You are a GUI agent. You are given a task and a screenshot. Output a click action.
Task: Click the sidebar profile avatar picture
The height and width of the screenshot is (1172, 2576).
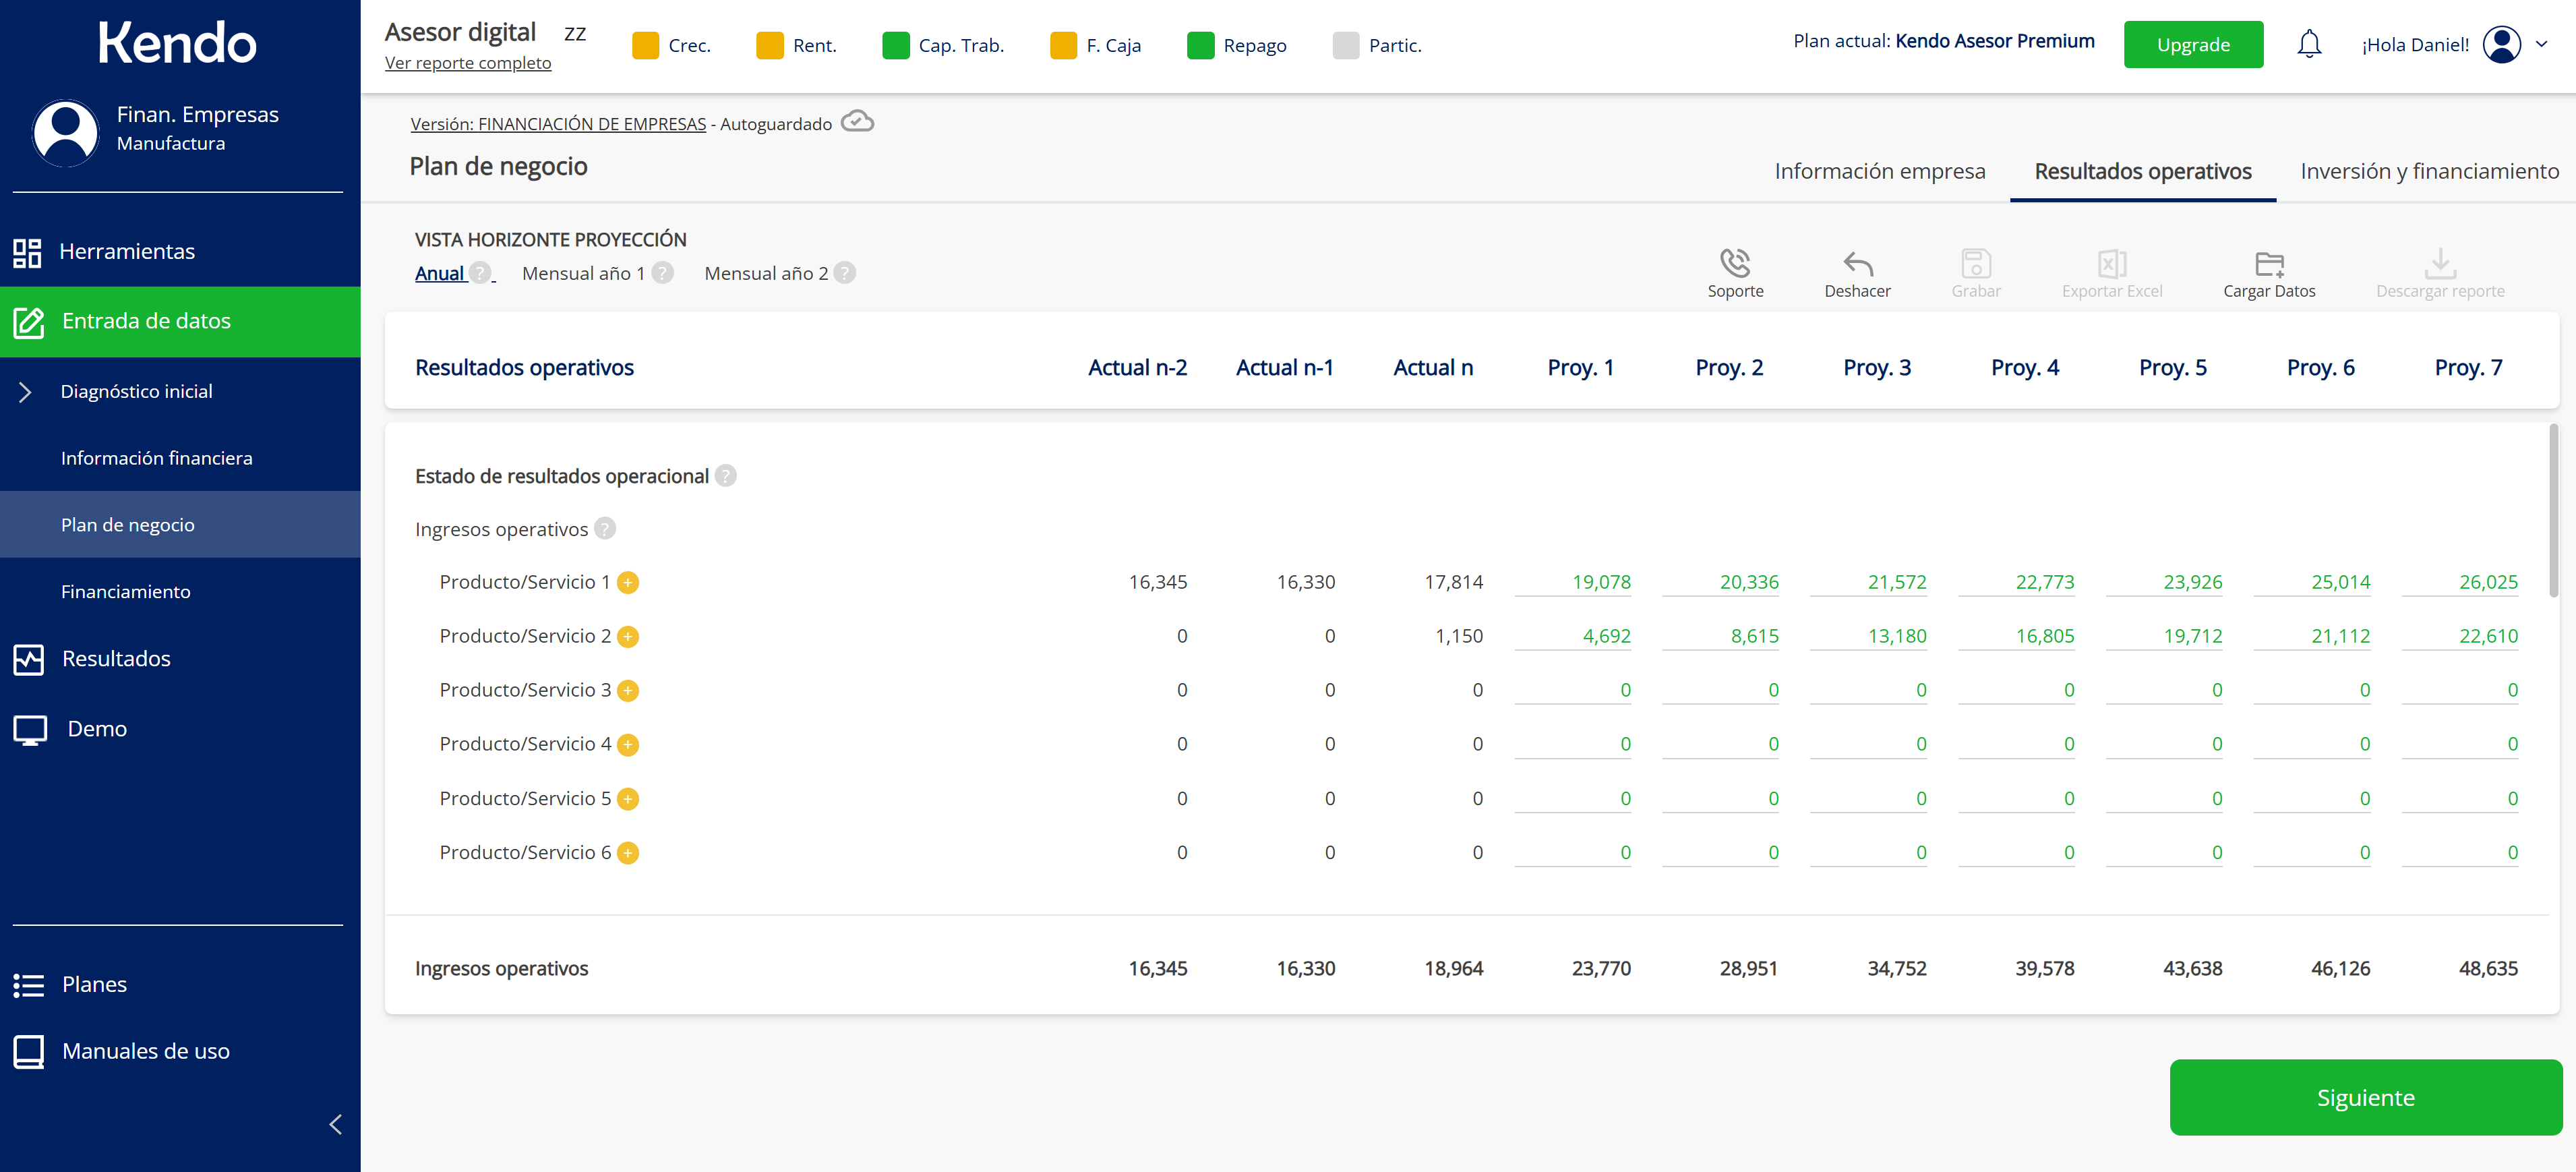point(66,132)
